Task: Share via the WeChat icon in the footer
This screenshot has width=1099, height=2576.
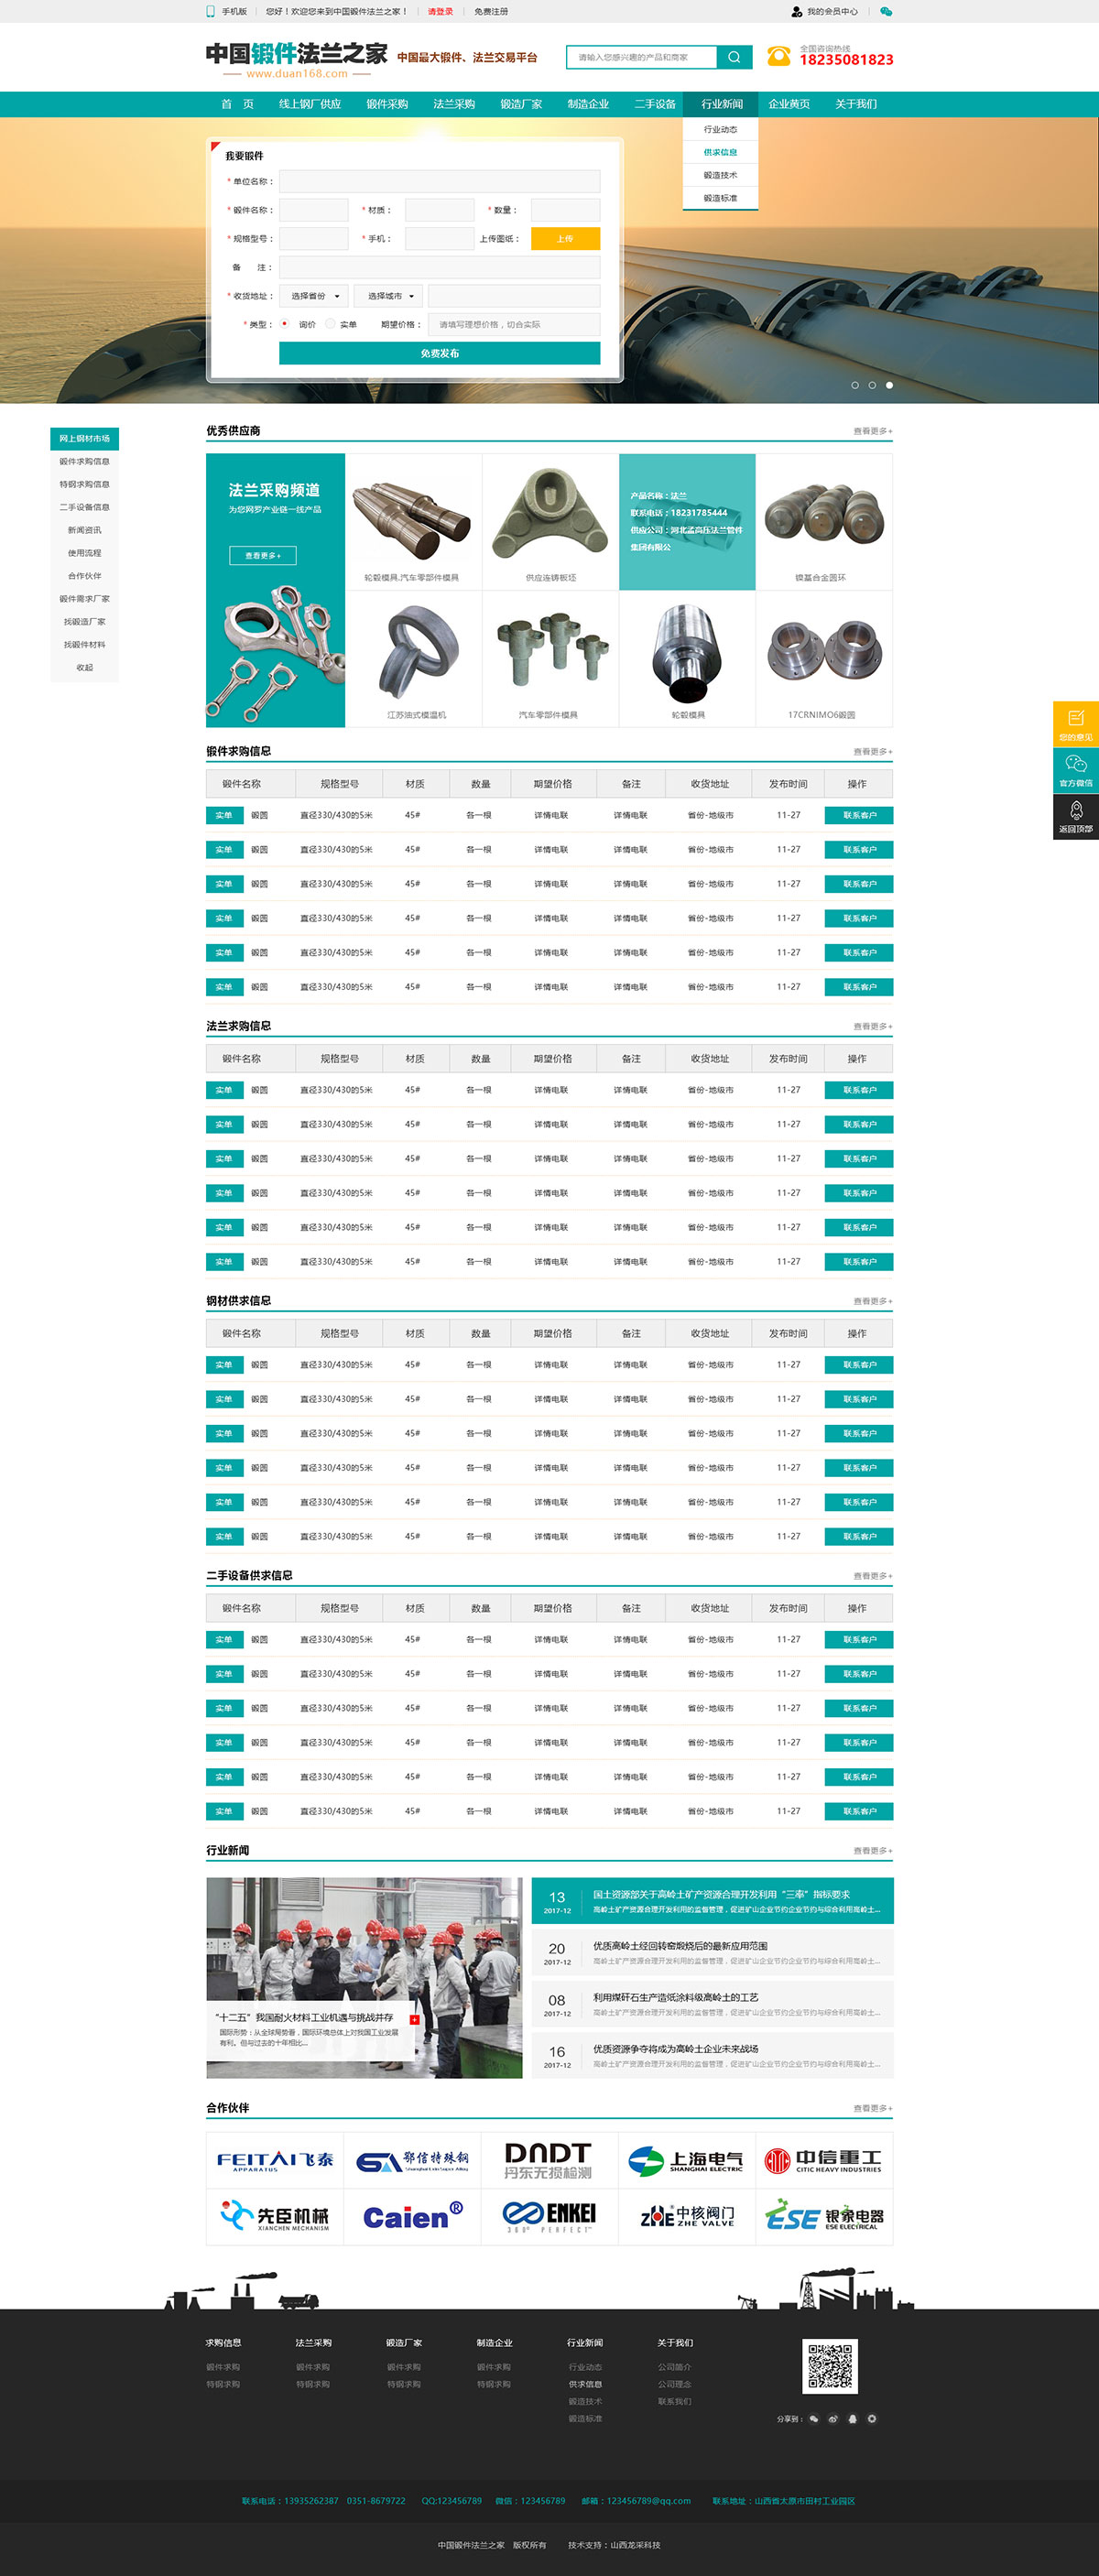Action: click(814, 2419)
